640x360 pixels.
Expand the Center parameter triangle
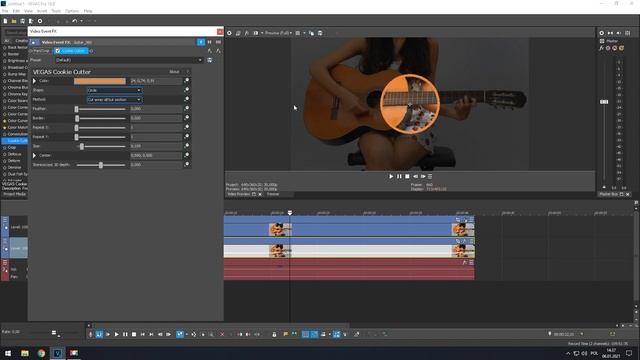35,156
